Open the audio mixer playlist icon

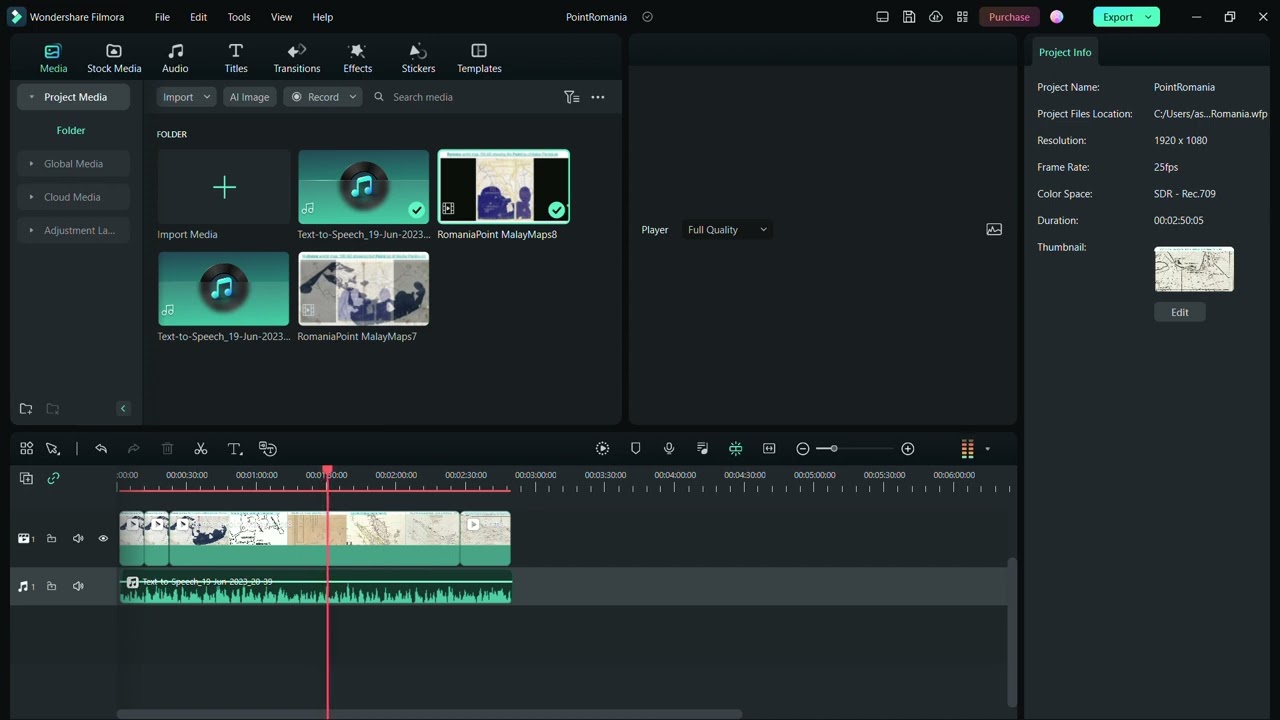(702, 449)
